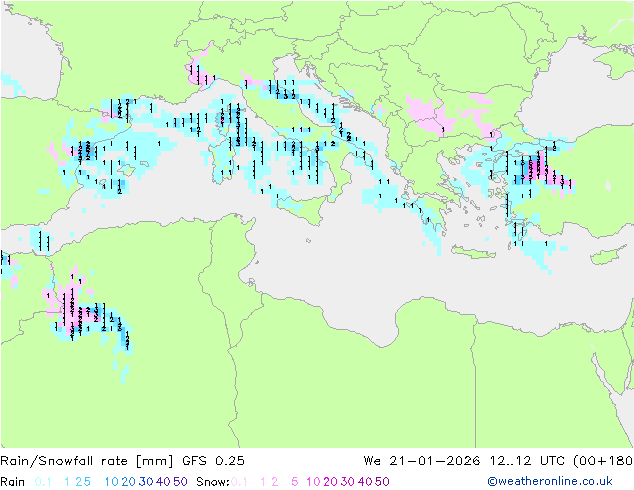The height and width of the screenshot is (490, 634).
Task: Select the snow legend value 0.1
Action: point(239,482)
